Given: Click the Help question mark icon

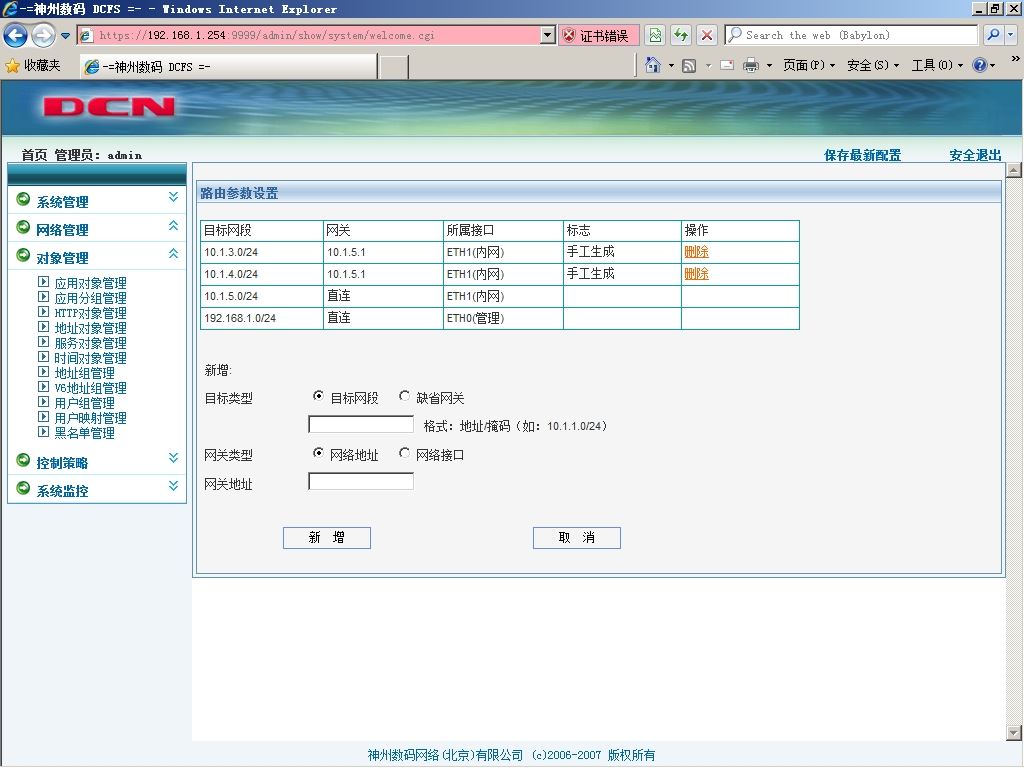Looking at the screenshot, I should [x=980, y=65].
